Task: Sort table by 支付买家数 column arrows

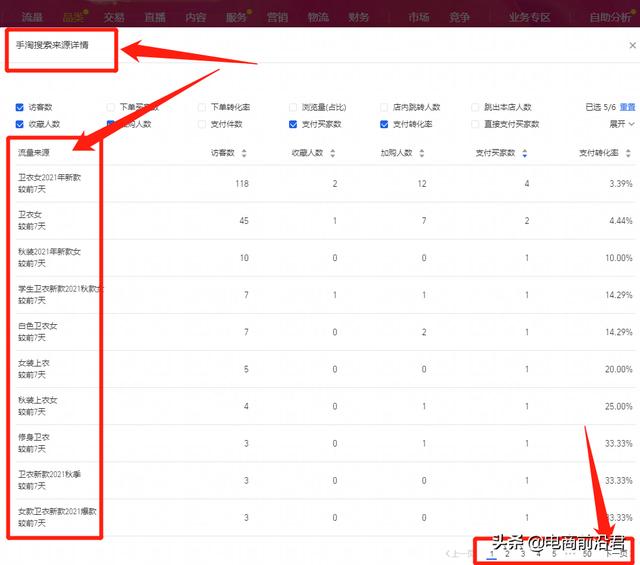Action: pos(524,153)
